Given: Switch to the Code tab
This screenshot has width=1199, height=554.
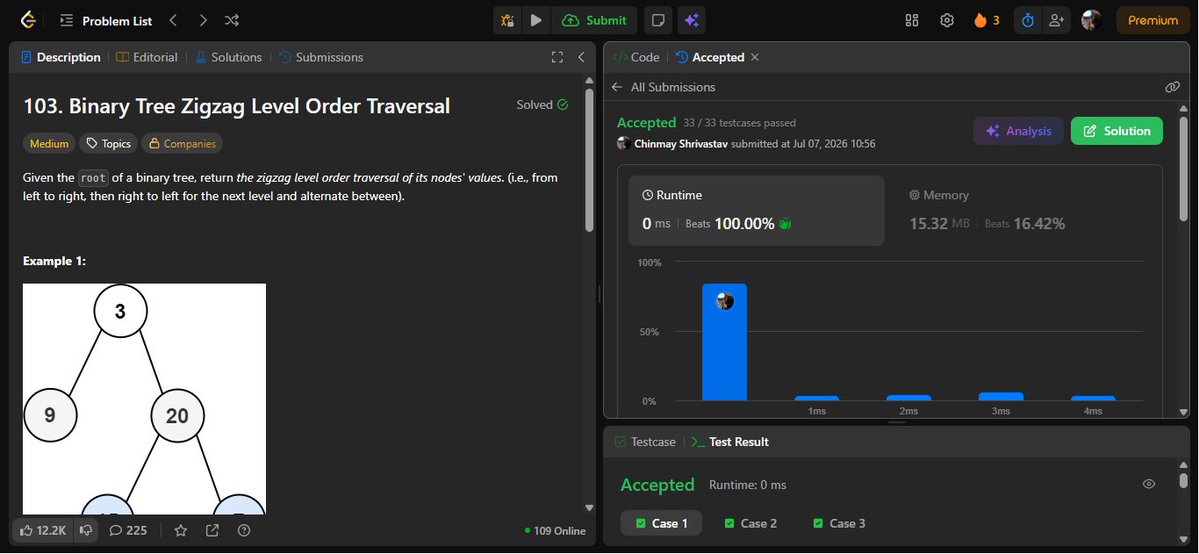Looking at the screenshot, I should tap(636, 57).
